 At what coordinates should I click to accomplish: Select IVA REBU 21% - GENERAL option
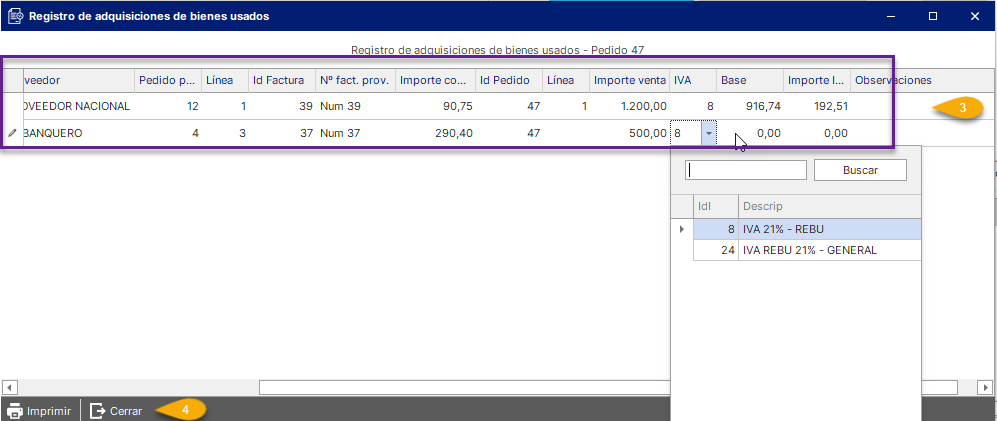pos(807,251)
